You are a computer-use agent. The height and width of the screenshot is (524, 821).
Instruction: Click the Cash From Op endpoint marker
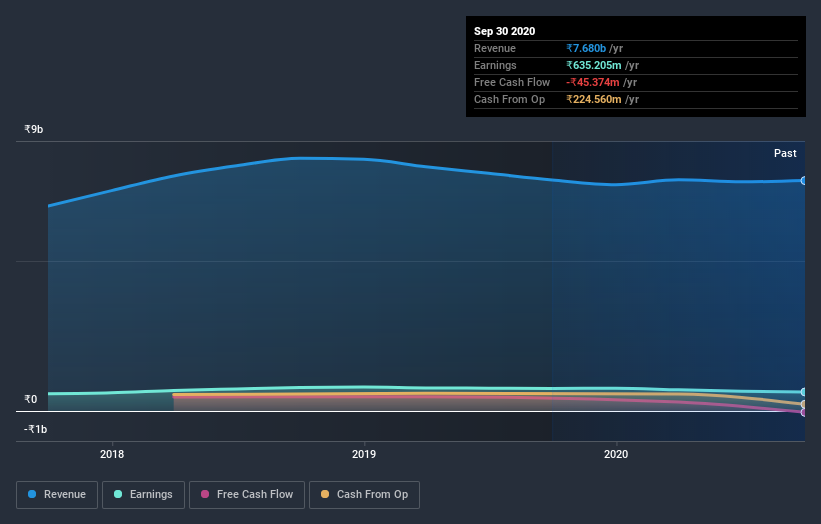click(804, 404)
